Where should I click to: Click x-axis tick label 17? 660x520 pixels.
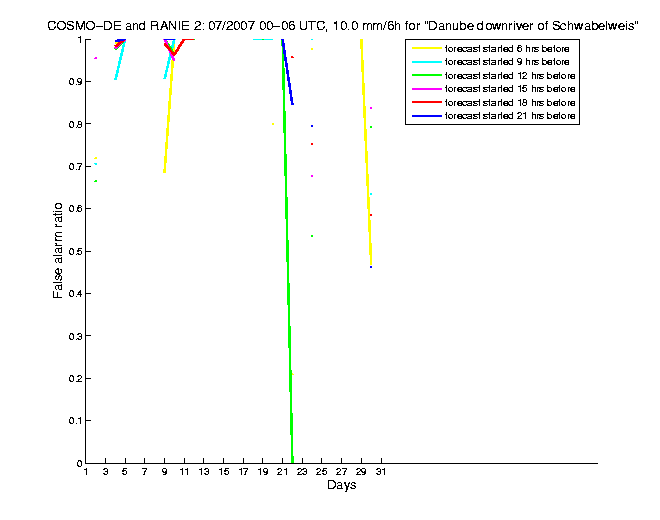tap(243, 472)
